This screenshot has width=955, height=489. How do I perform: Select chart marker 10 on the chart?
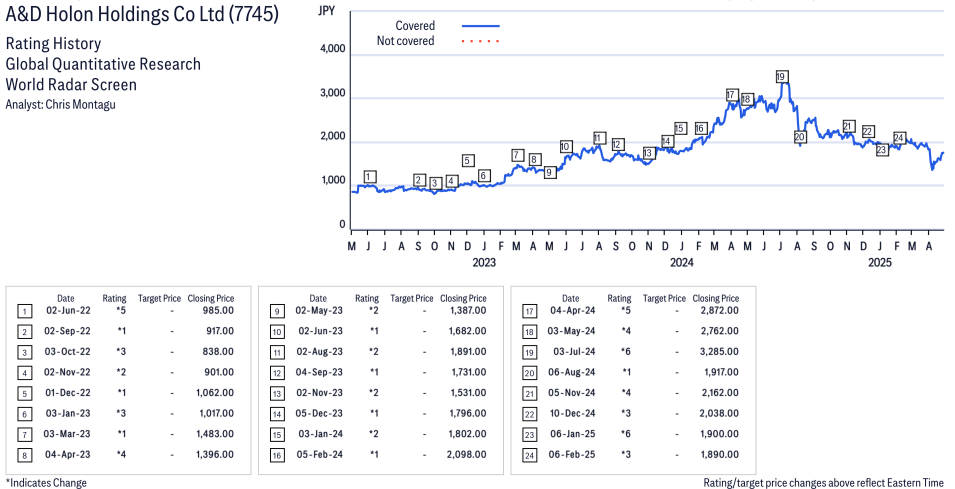point(565,146)
